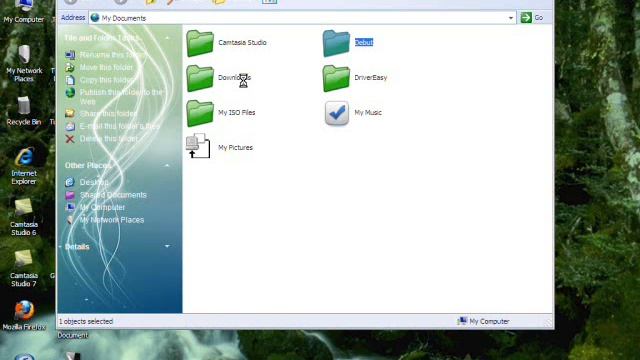Click the highlighted Debut folder name
The width and height of the screenshot is (640, 360).
point(364,42)
